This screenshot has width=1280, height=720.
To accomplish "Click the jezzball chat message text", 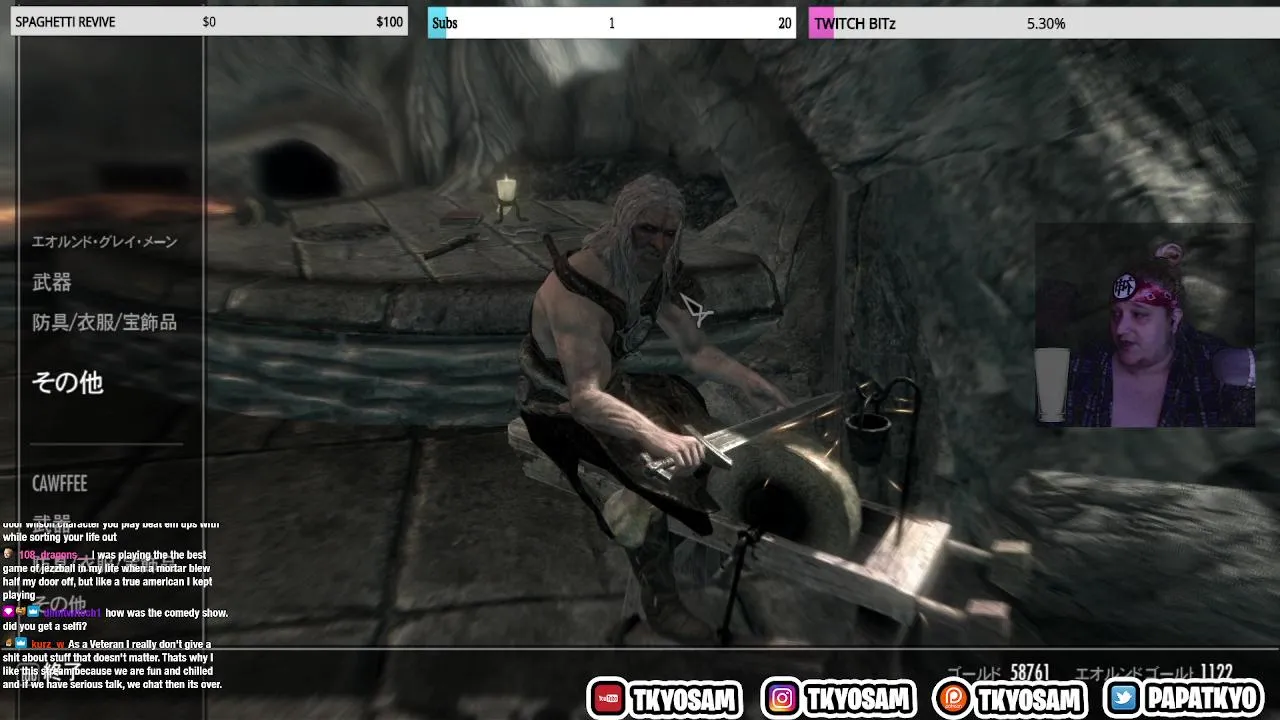I will pos(107,575).
